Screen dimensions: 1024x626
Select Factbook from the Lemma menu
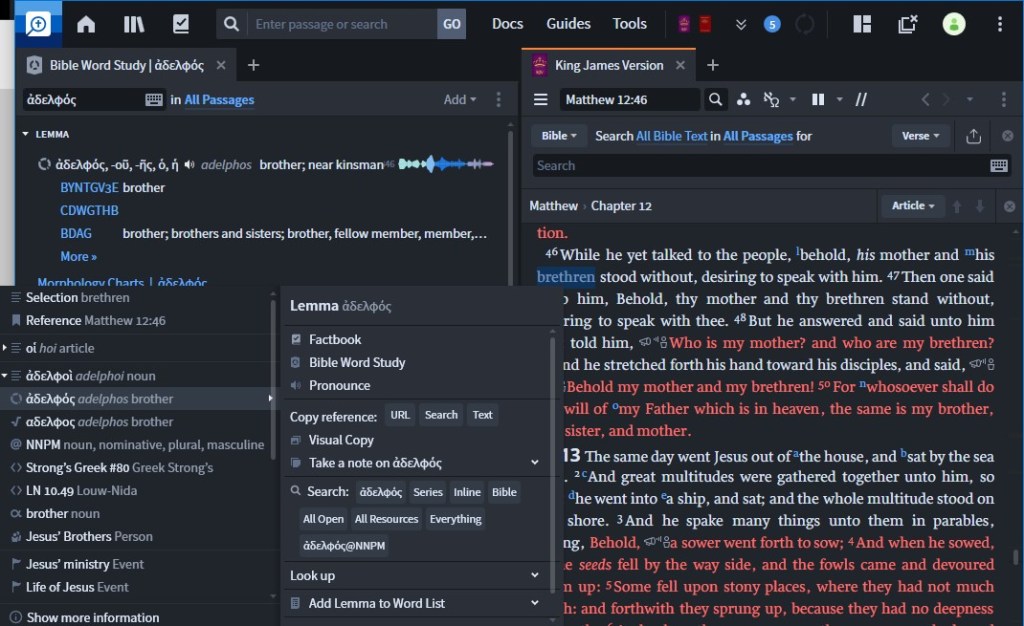pyautogui.click(x=334, y=340)
